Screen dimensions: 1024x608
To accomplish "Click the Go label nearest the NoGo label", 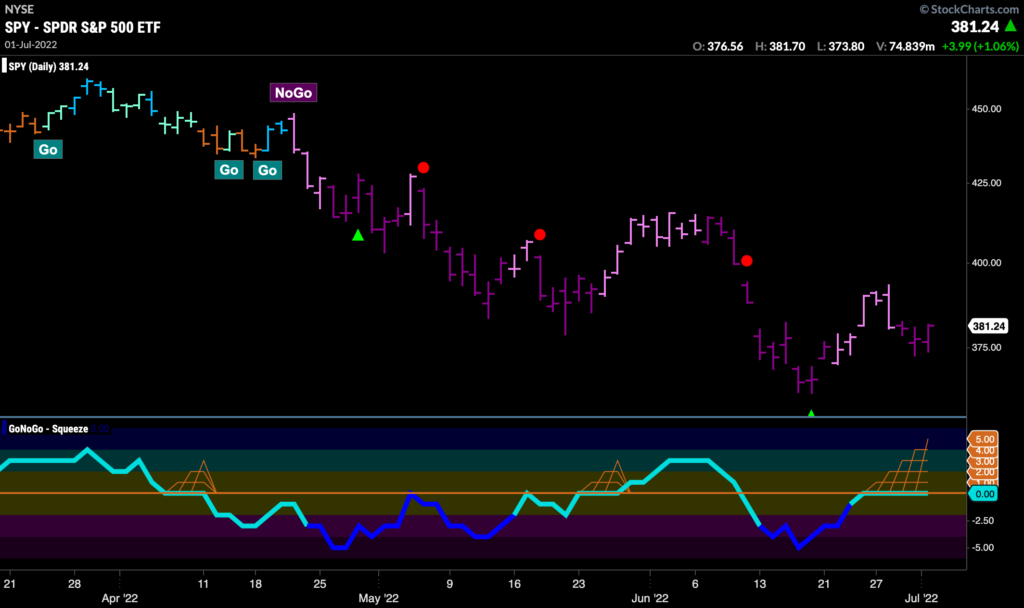I will pyautogui.click(x=267, y=170).
